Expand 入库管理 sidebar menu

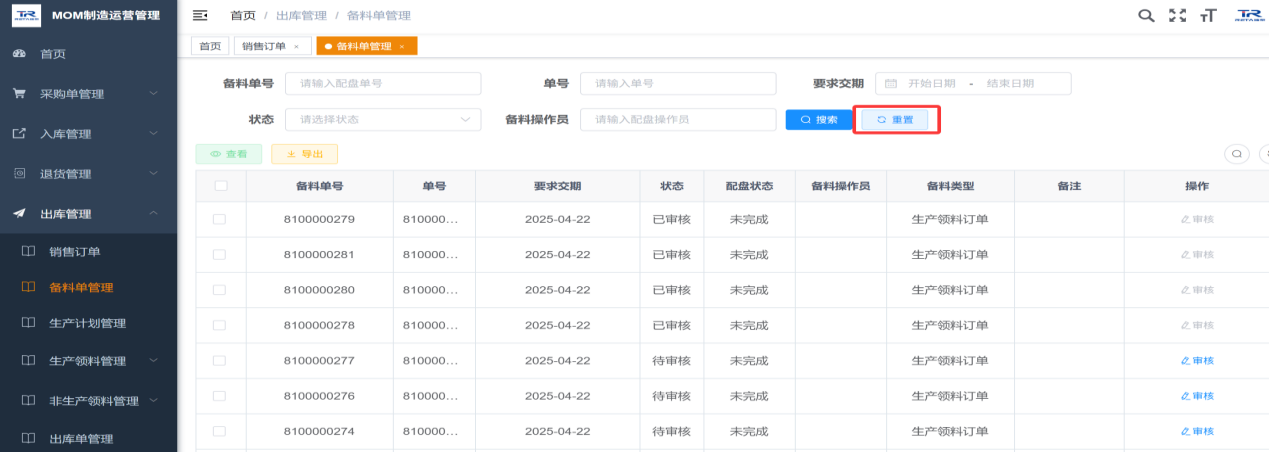tap(153, 133)
